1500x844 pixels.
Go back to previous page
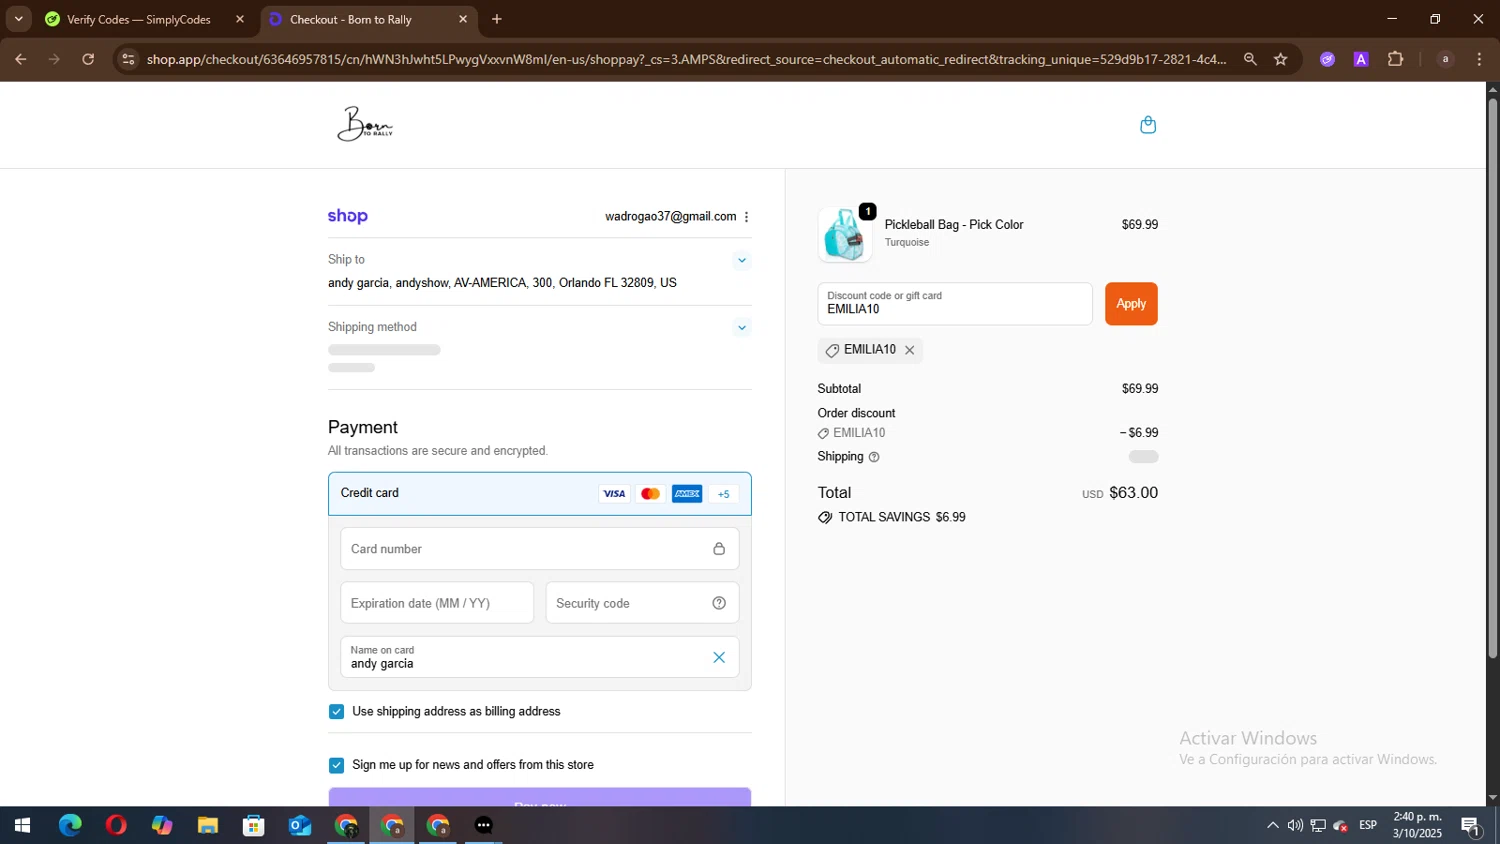20,59
